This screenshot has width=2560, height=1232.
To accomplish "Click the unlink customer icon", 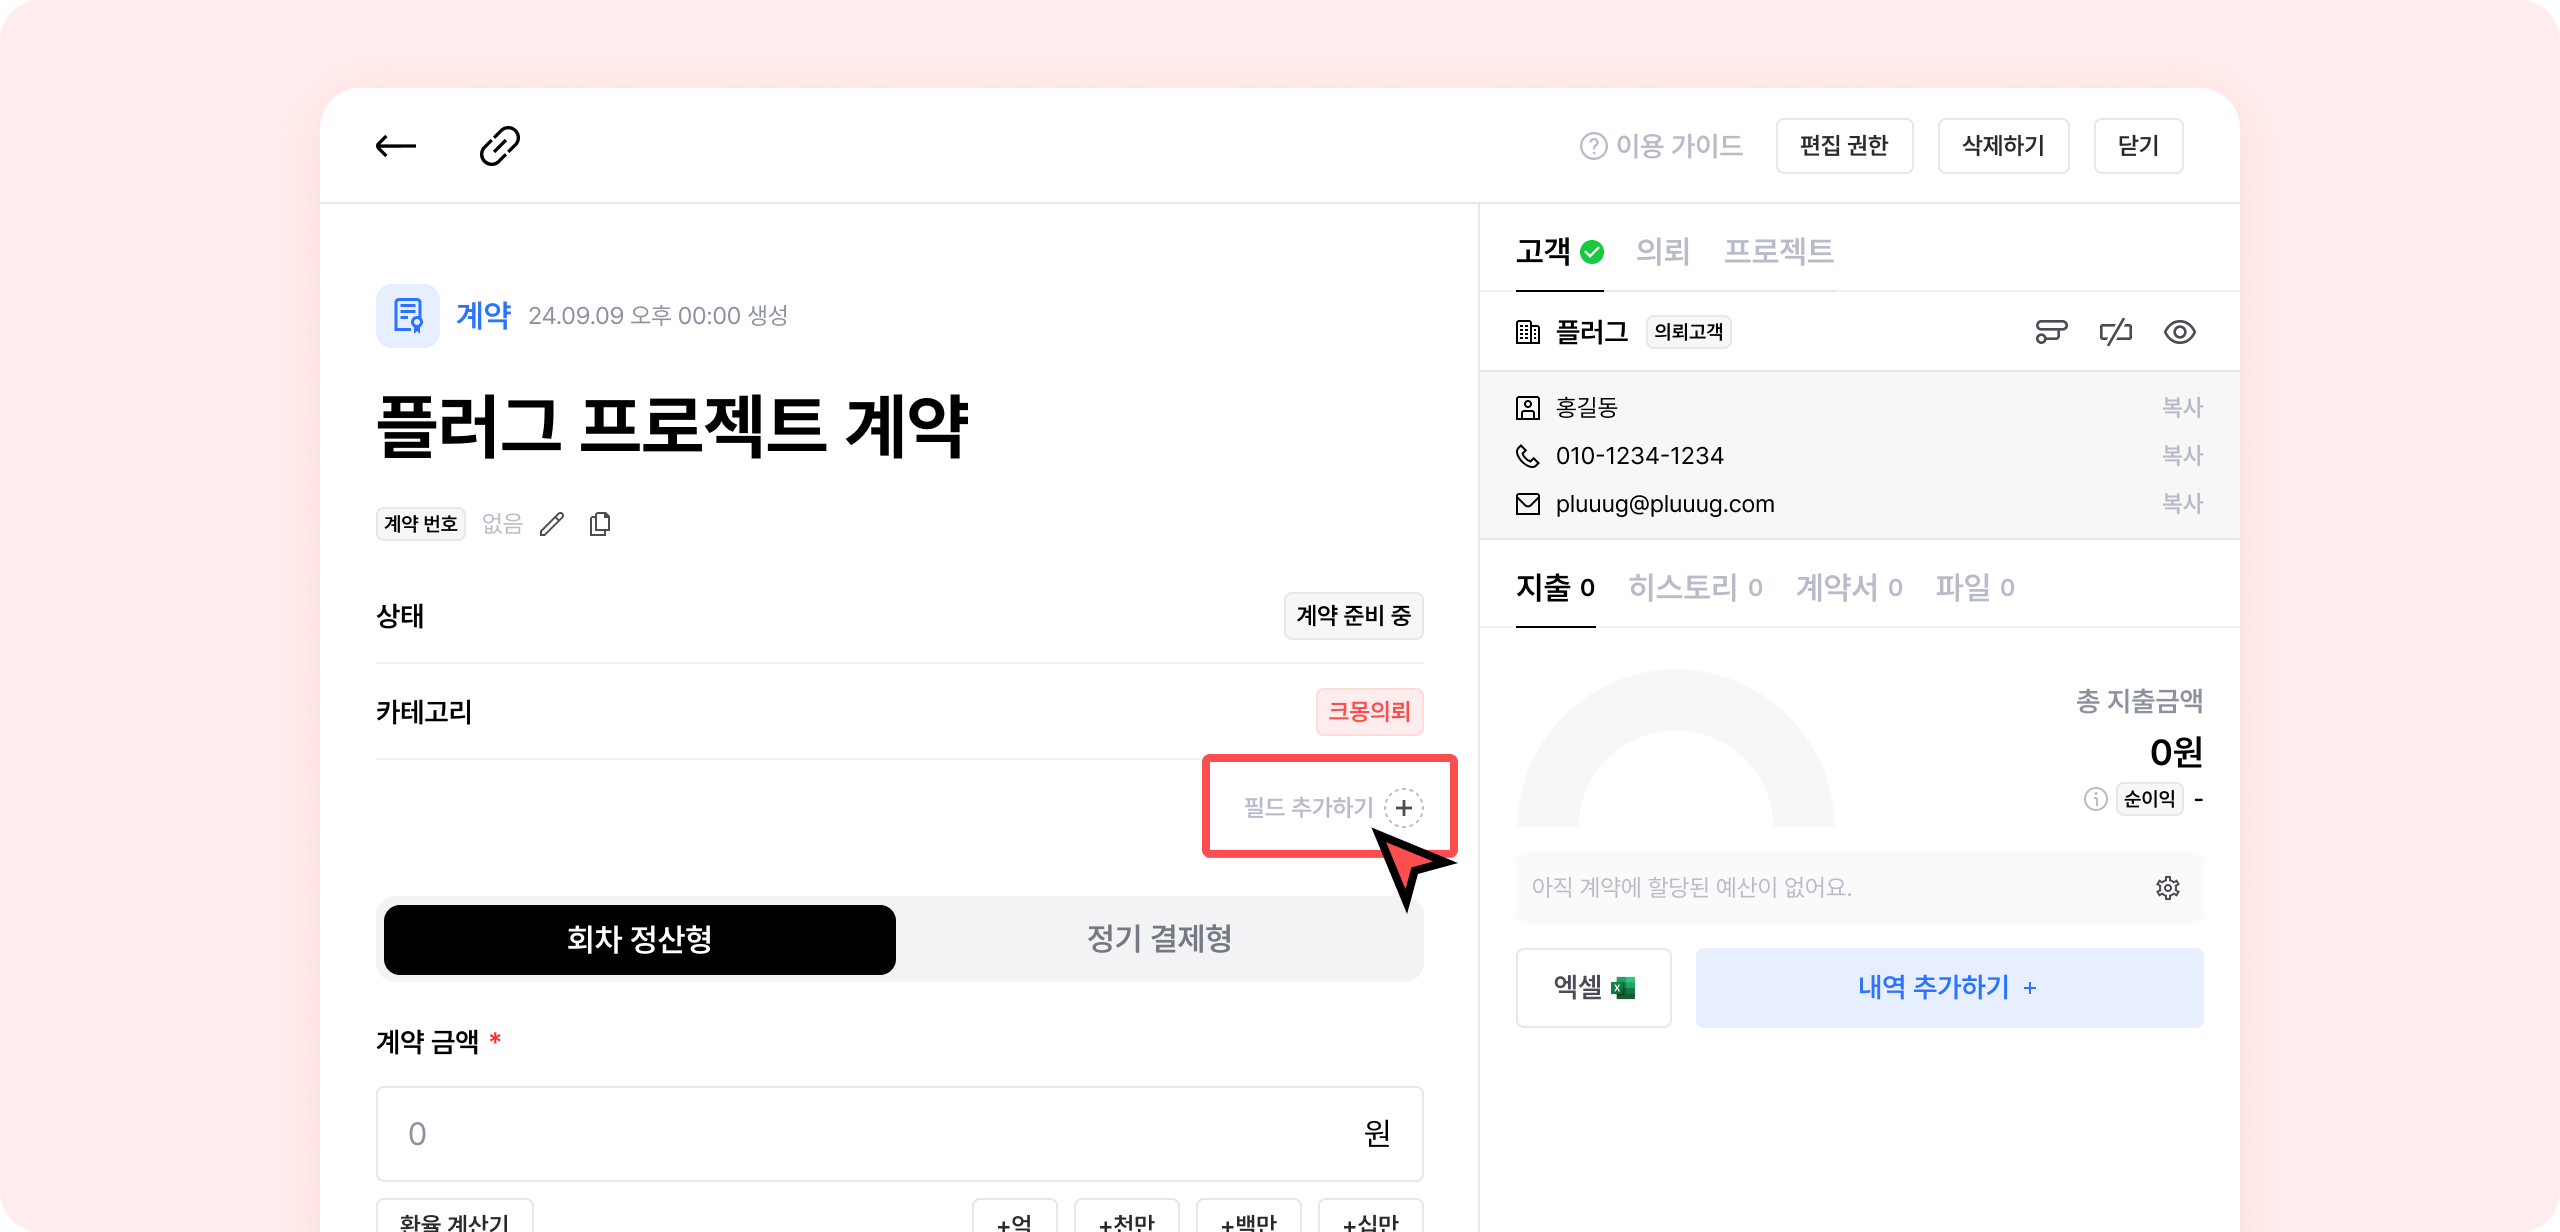I will [x=2115, y=332].
